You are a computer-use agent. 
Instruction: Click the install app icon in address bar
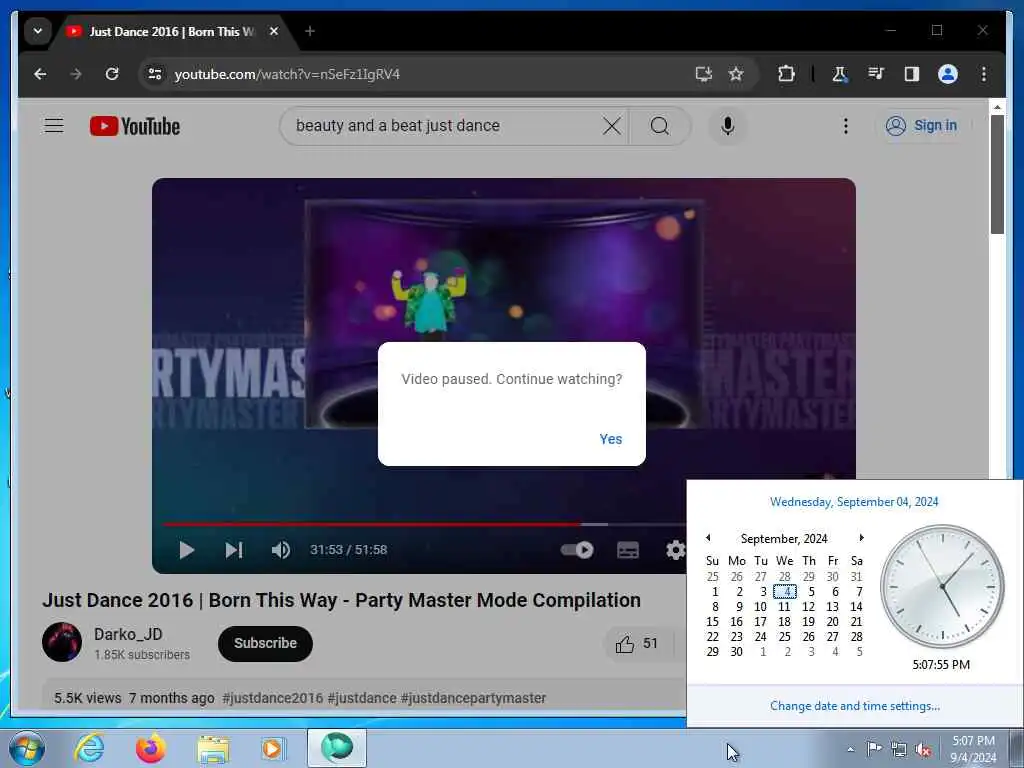point(703,74)
